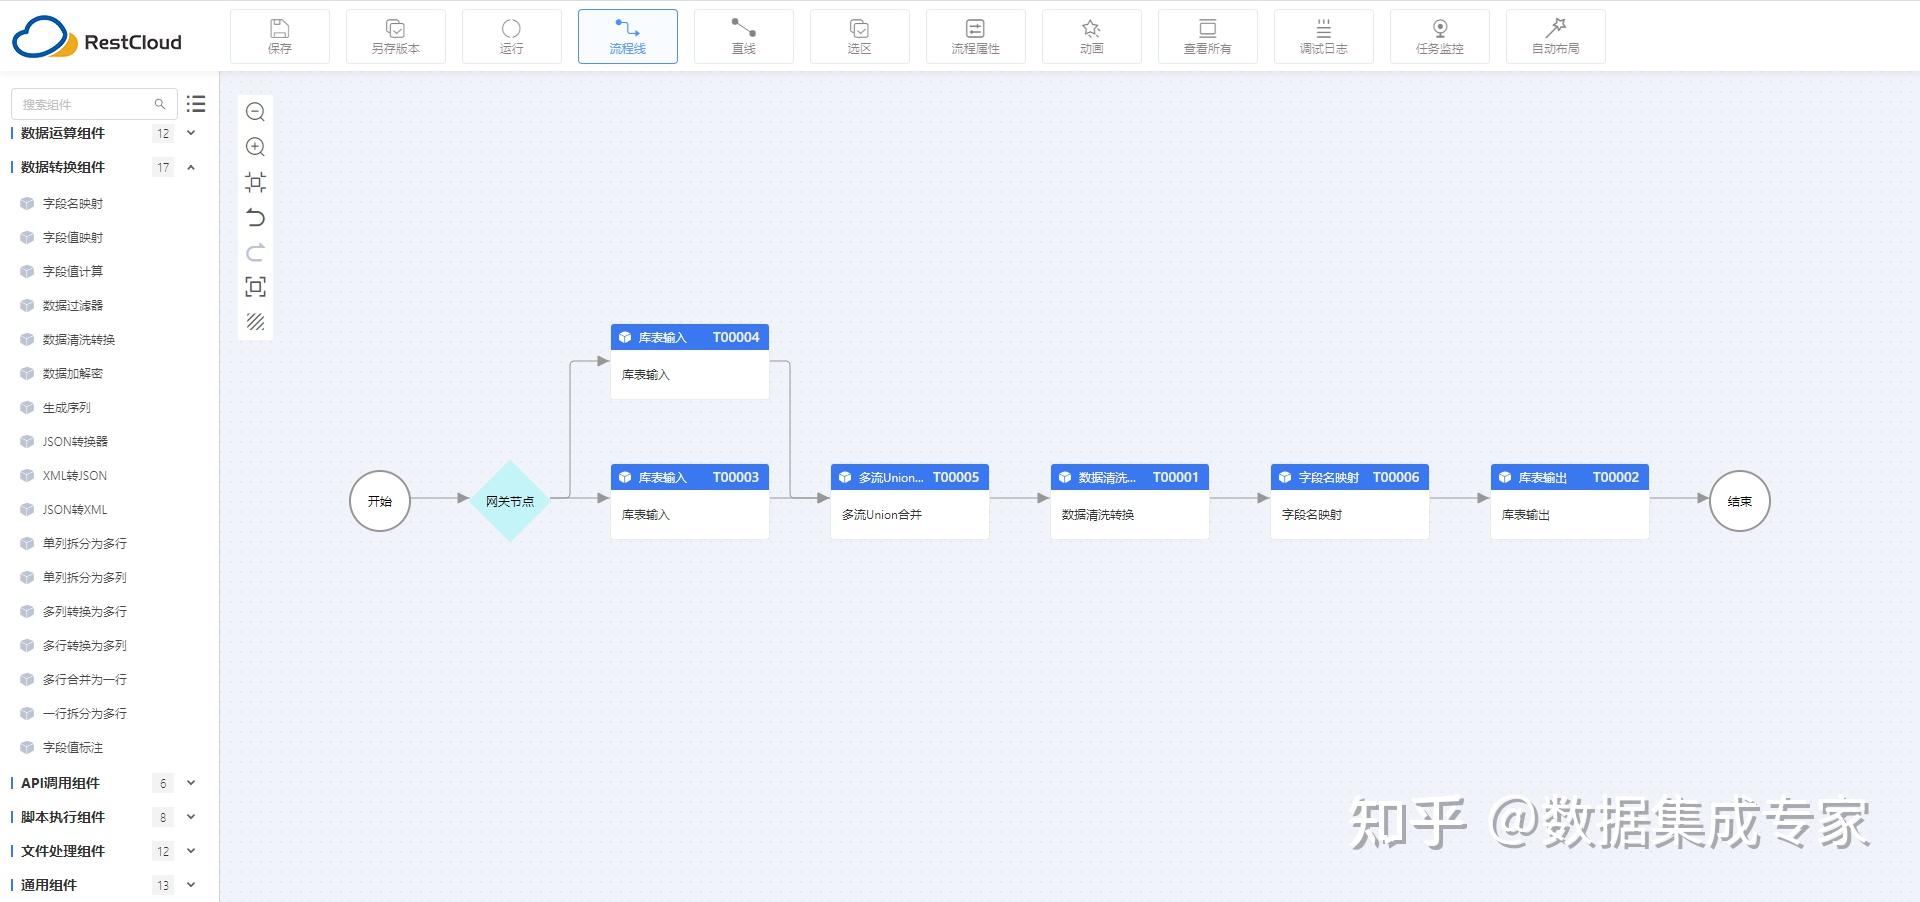Viewport: 1920px width, 902px height.
Task: Open 任务监控 task monitoring
Action: (x=1440, y=36)
